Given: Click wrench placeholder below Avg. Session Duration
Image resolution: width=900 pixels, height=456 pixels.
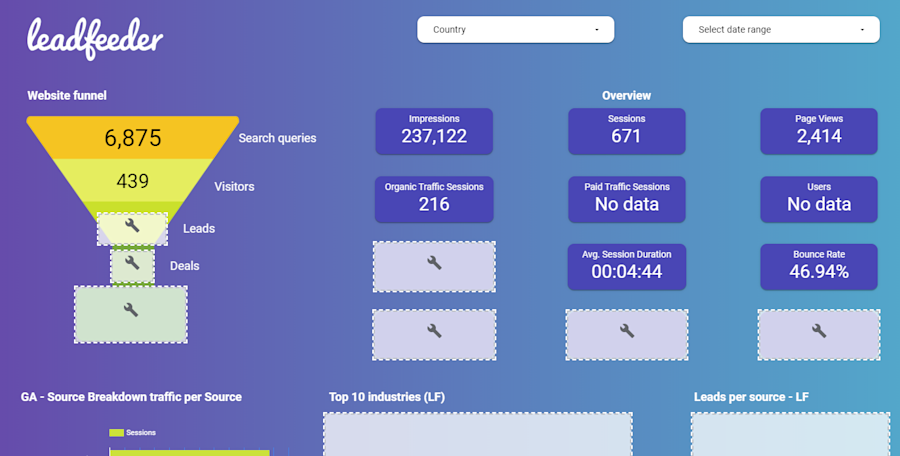Looking at the screenshot, I should coord(627,335).
